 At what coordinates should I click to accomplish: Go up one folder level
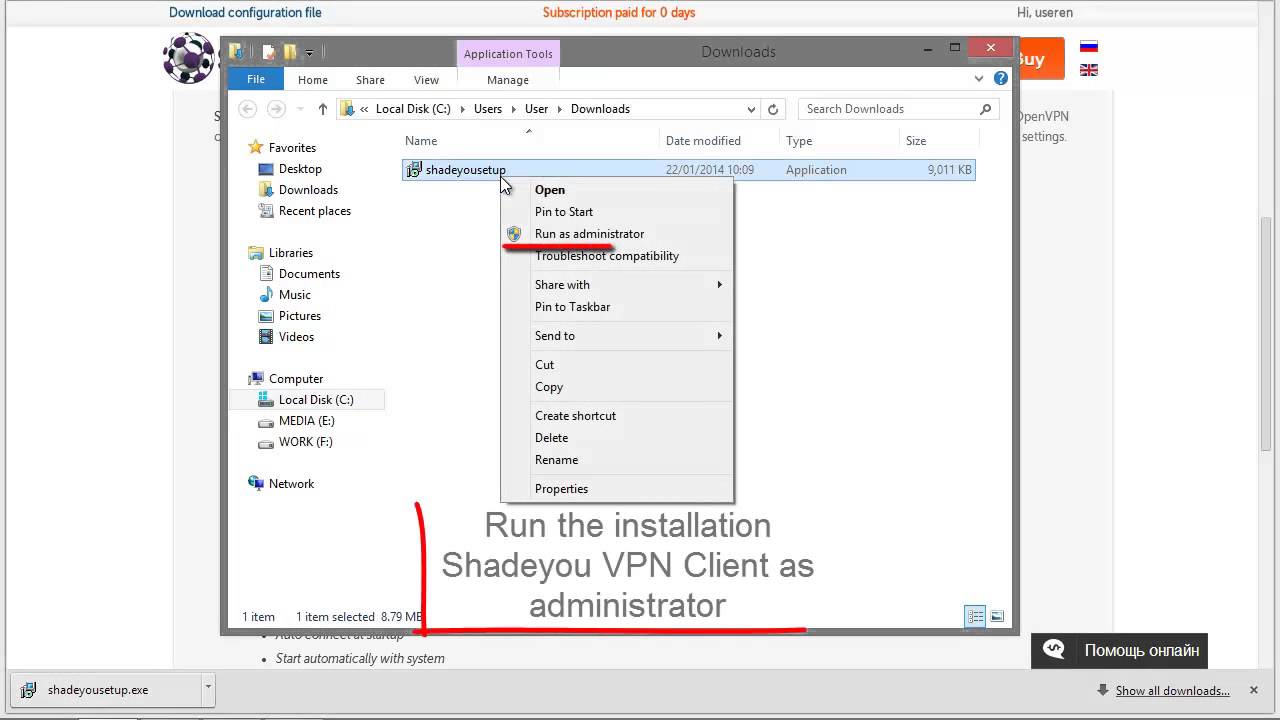coord(322,109)
